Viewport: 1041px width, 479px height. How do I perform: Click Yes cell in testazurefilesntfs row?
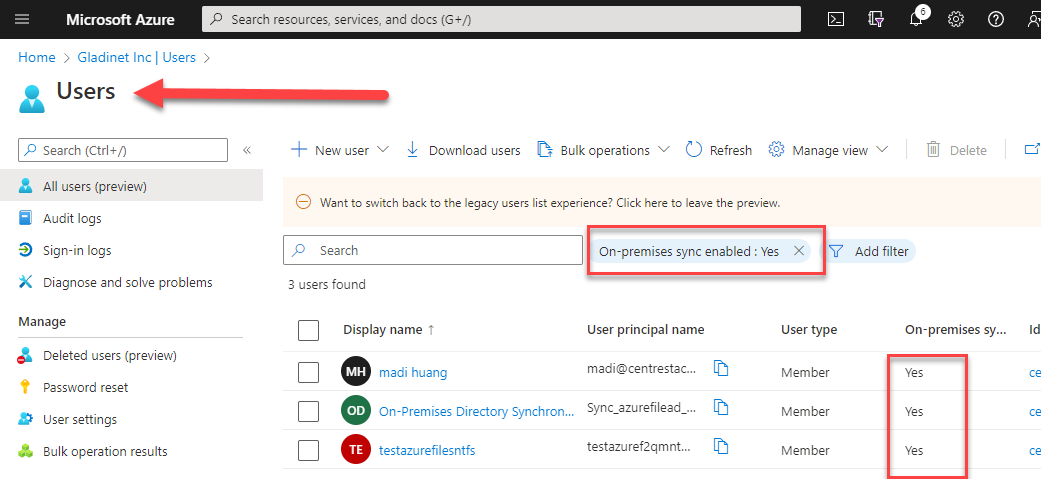tap(914, 450)
